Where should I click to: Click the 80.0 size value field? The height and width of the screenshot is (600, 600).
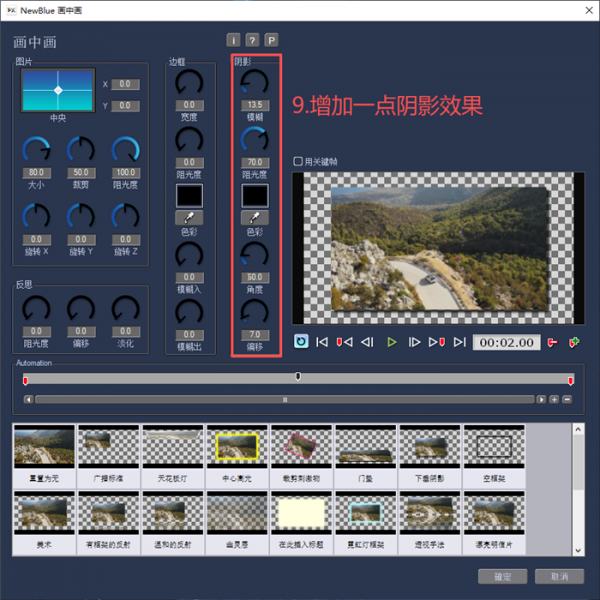[x=36, y=173]
